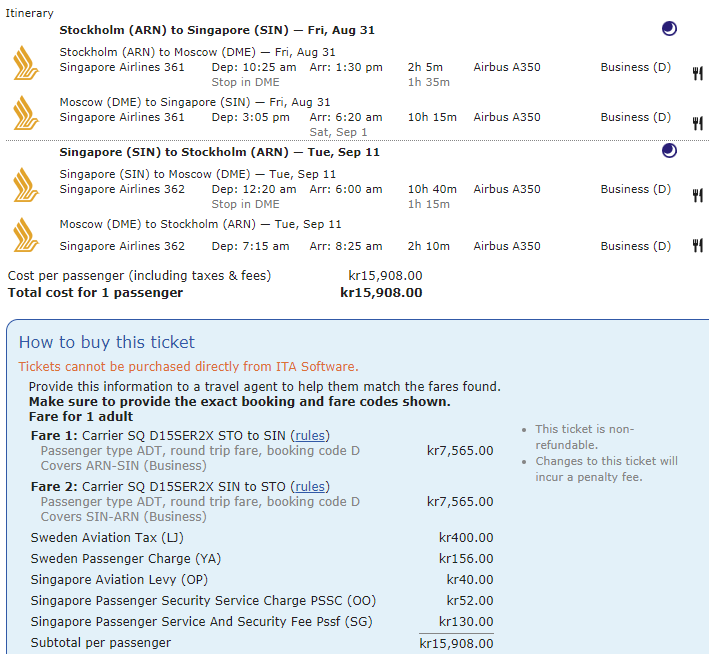The height and width of the screenshot is (654, 709).
Task: Click the airline logo beside Moscow to Singapore flight
Action: (x=25, y=112)
